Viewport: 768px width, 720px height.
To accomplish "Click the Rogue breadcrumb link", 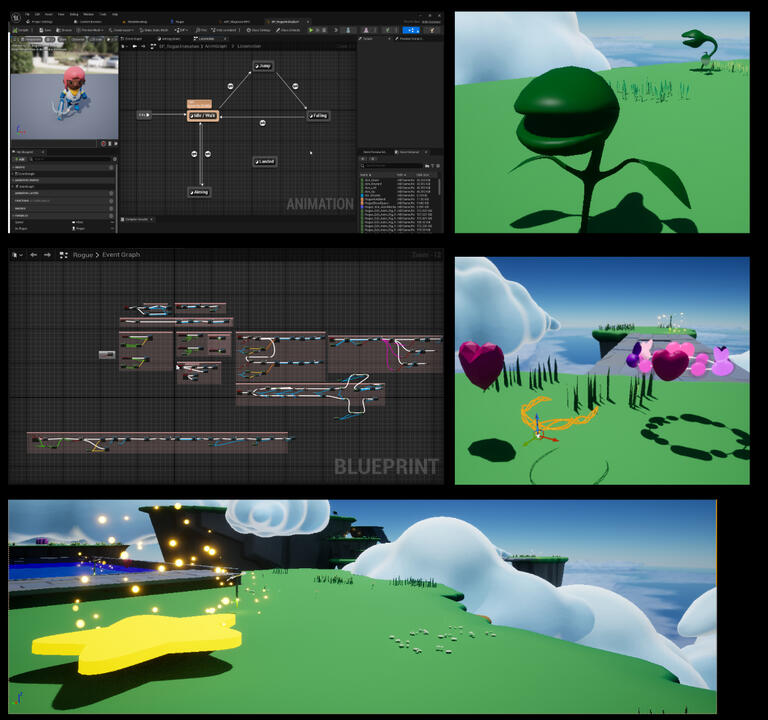I will point(82,255).
